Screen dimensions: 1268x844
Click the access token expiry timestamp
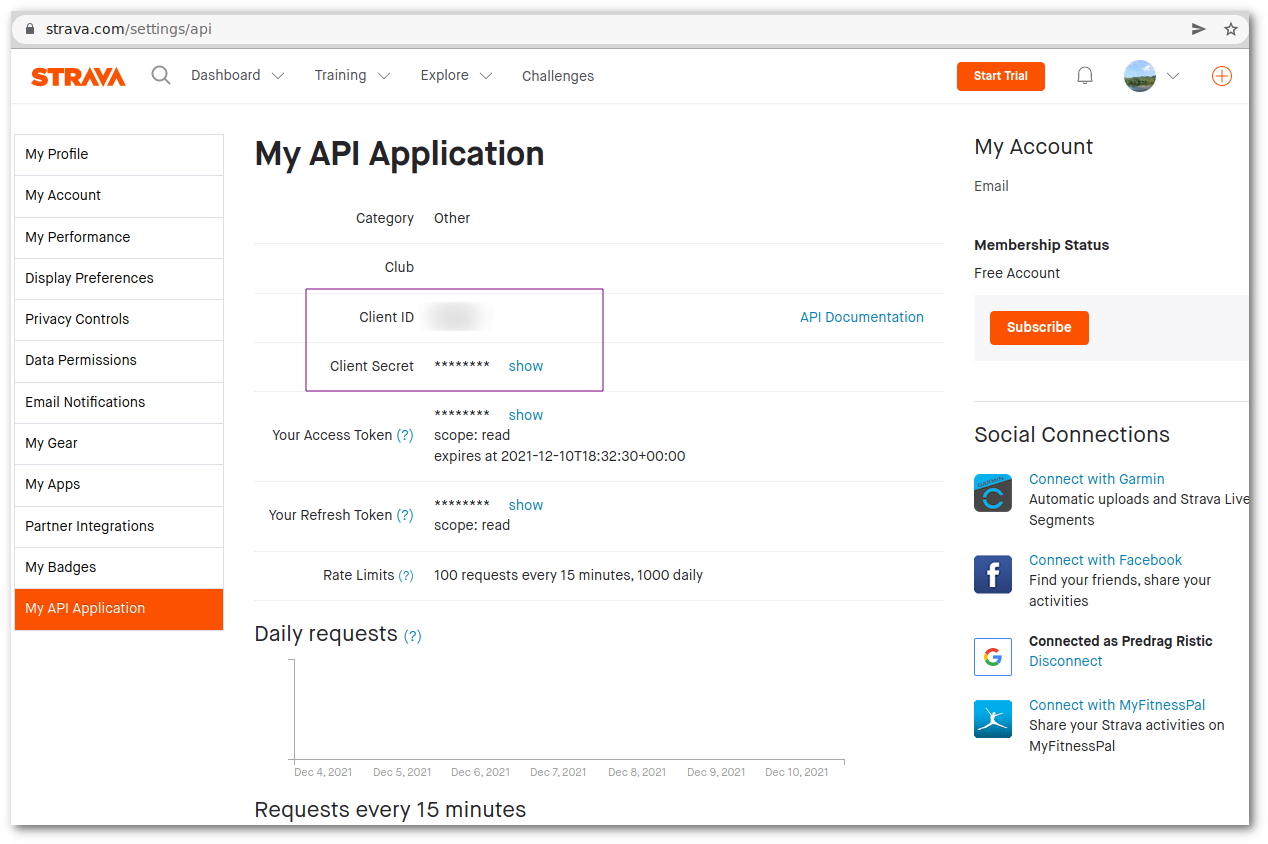560,456
